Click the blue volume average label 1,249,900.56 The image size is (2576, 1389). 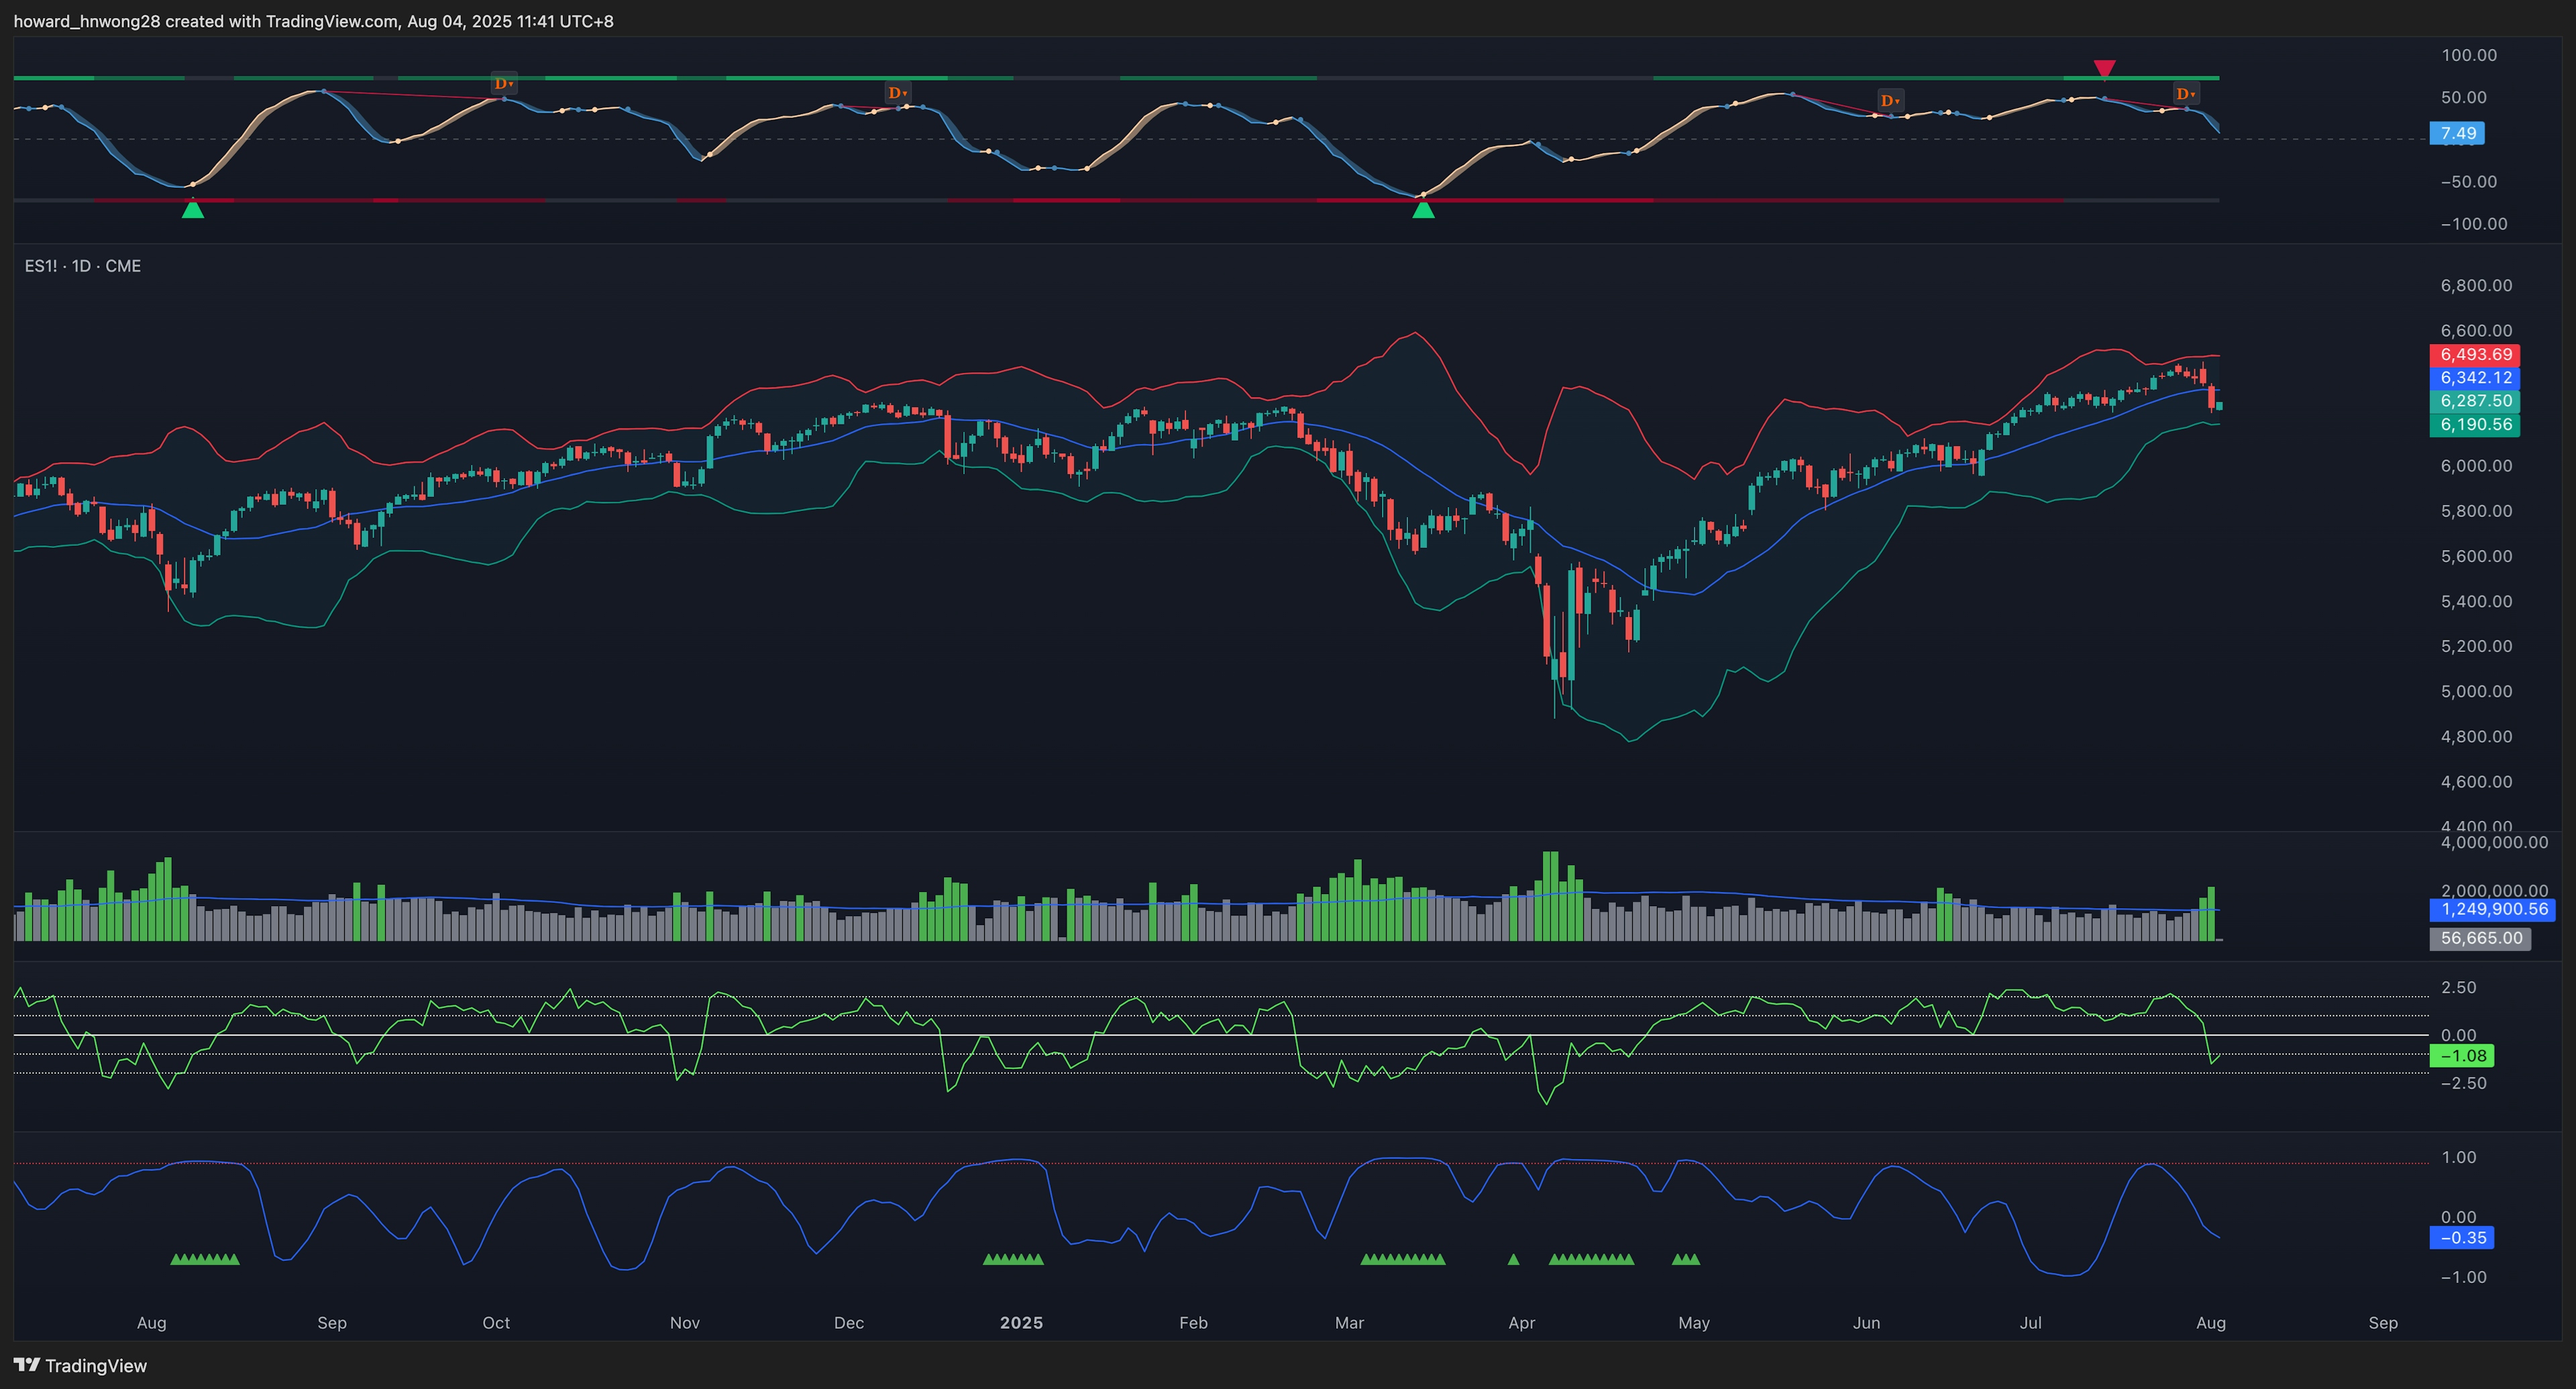(2493, 909)
